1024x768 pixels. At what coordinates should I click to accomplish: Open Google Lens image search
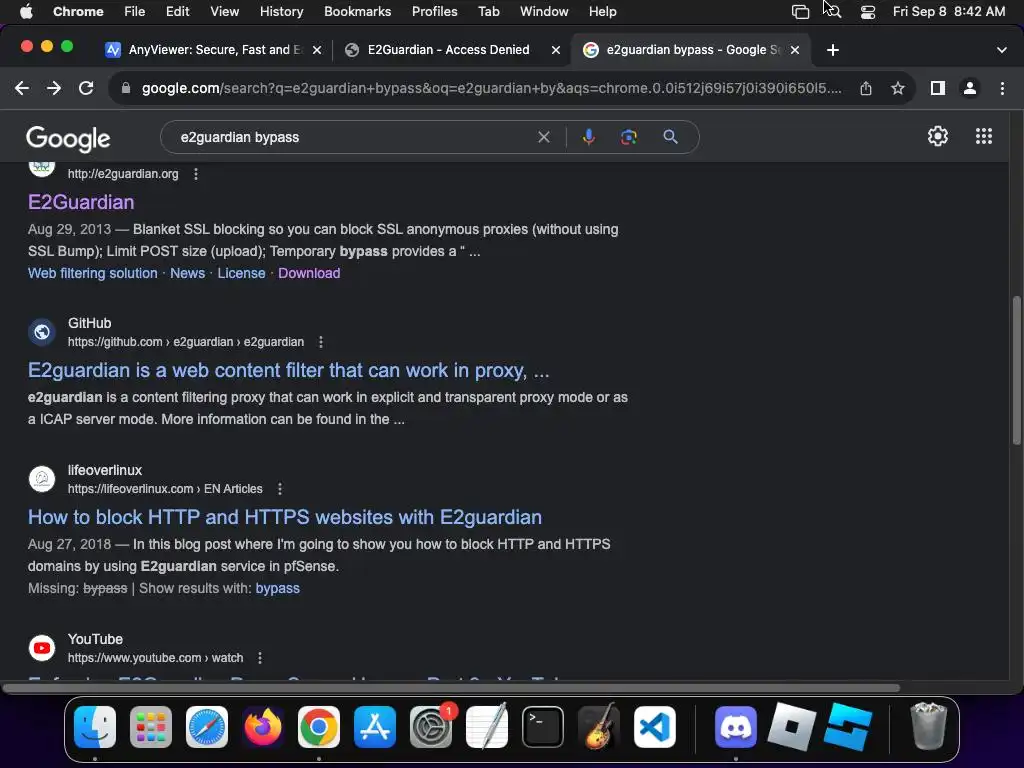click(628, 137)
